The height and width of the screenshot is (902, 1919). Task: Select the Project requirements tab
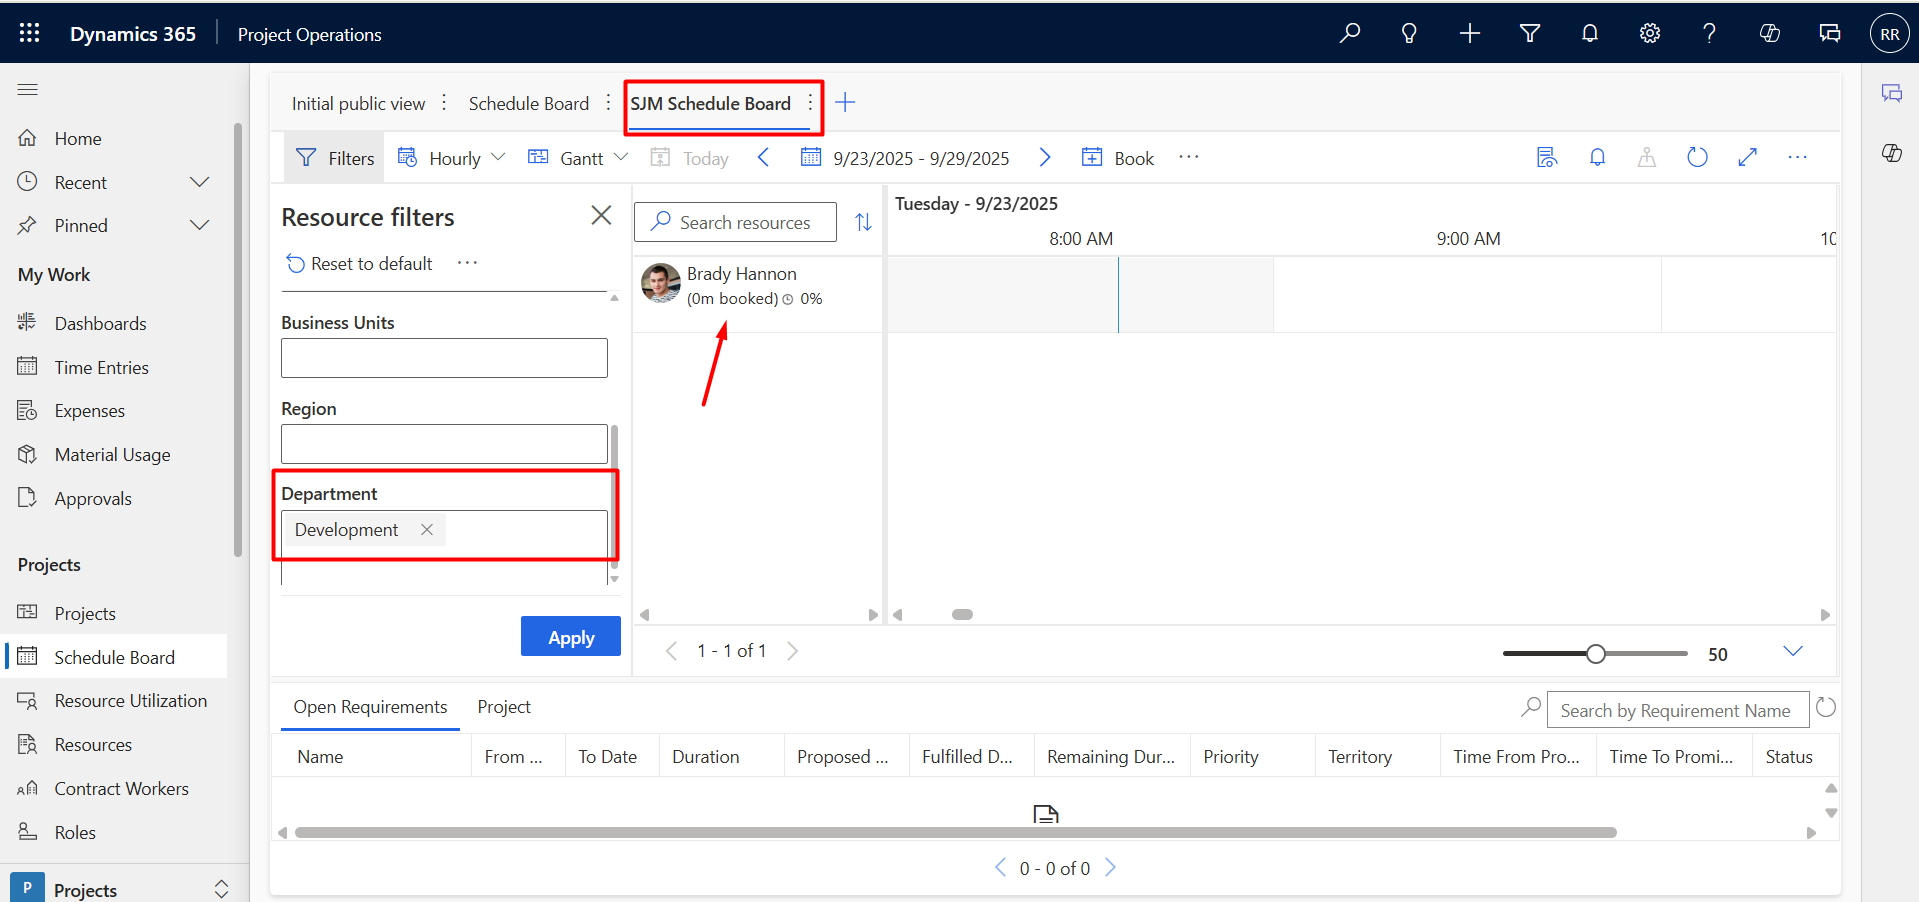coord(503,707)
